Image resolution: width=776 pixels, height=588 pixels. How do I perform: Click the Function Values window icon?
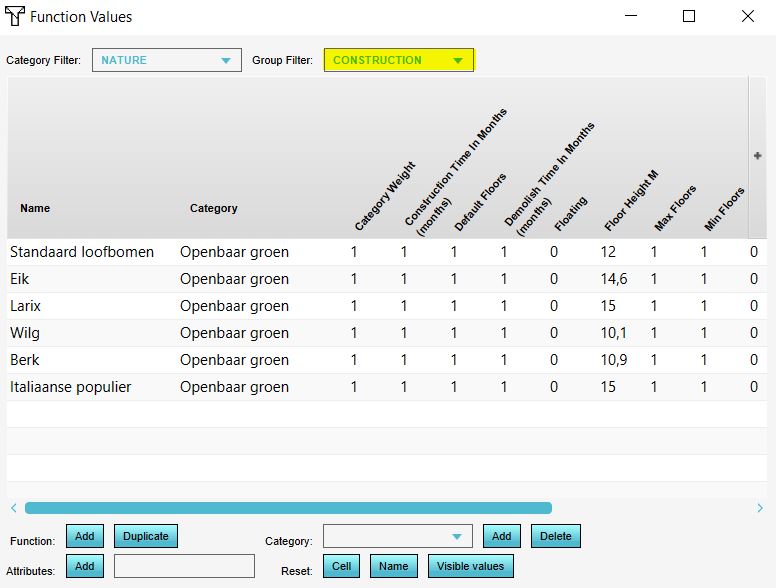tap(15, 17)
